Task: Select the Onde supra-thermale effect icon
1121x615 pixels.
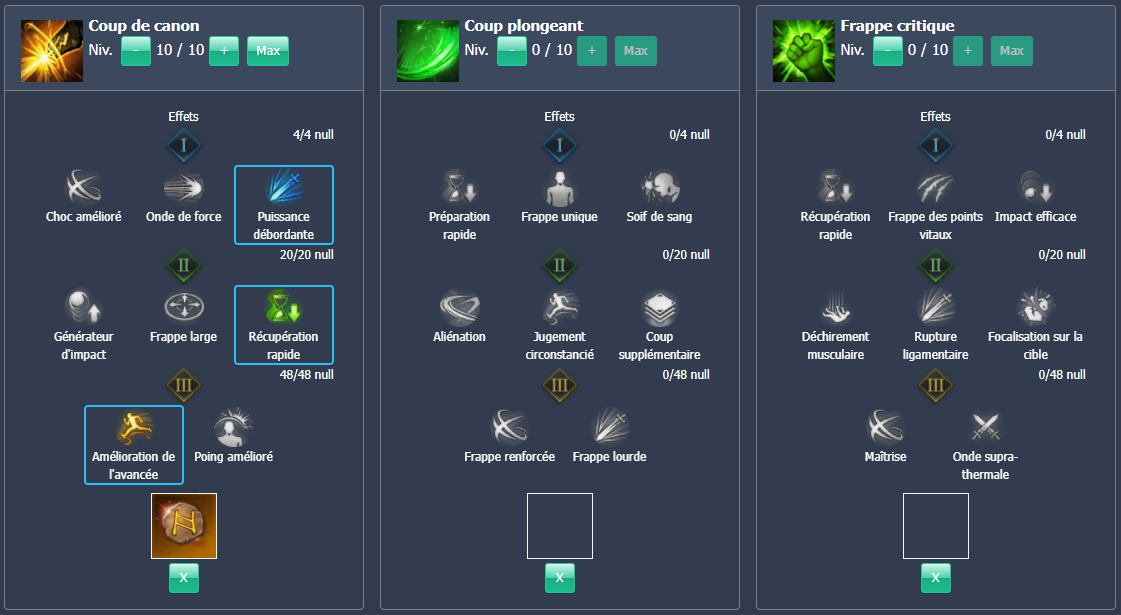Action: pyautogui.click(x=985, y=428)
